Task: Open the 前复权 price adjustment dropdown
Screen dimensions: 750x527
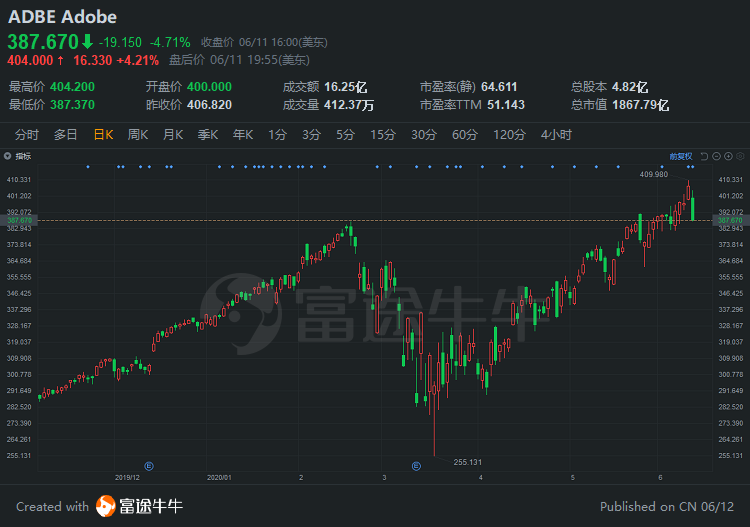Action: pos(681,156)
